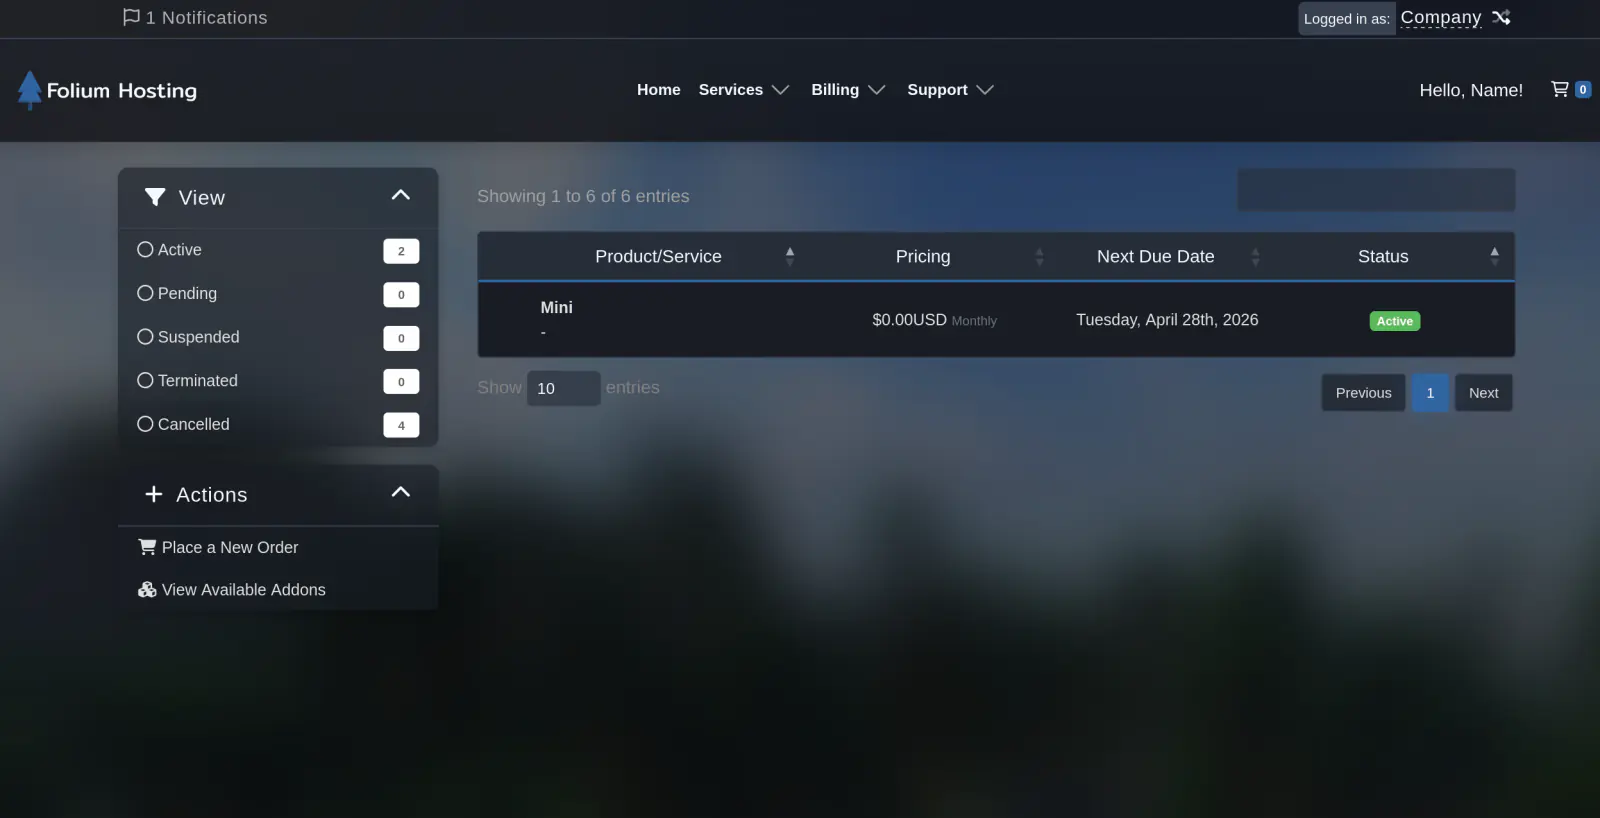The height and width of the screenshot is (818, 1600).
Task: Select the Active filter radio
Action: 146,250
